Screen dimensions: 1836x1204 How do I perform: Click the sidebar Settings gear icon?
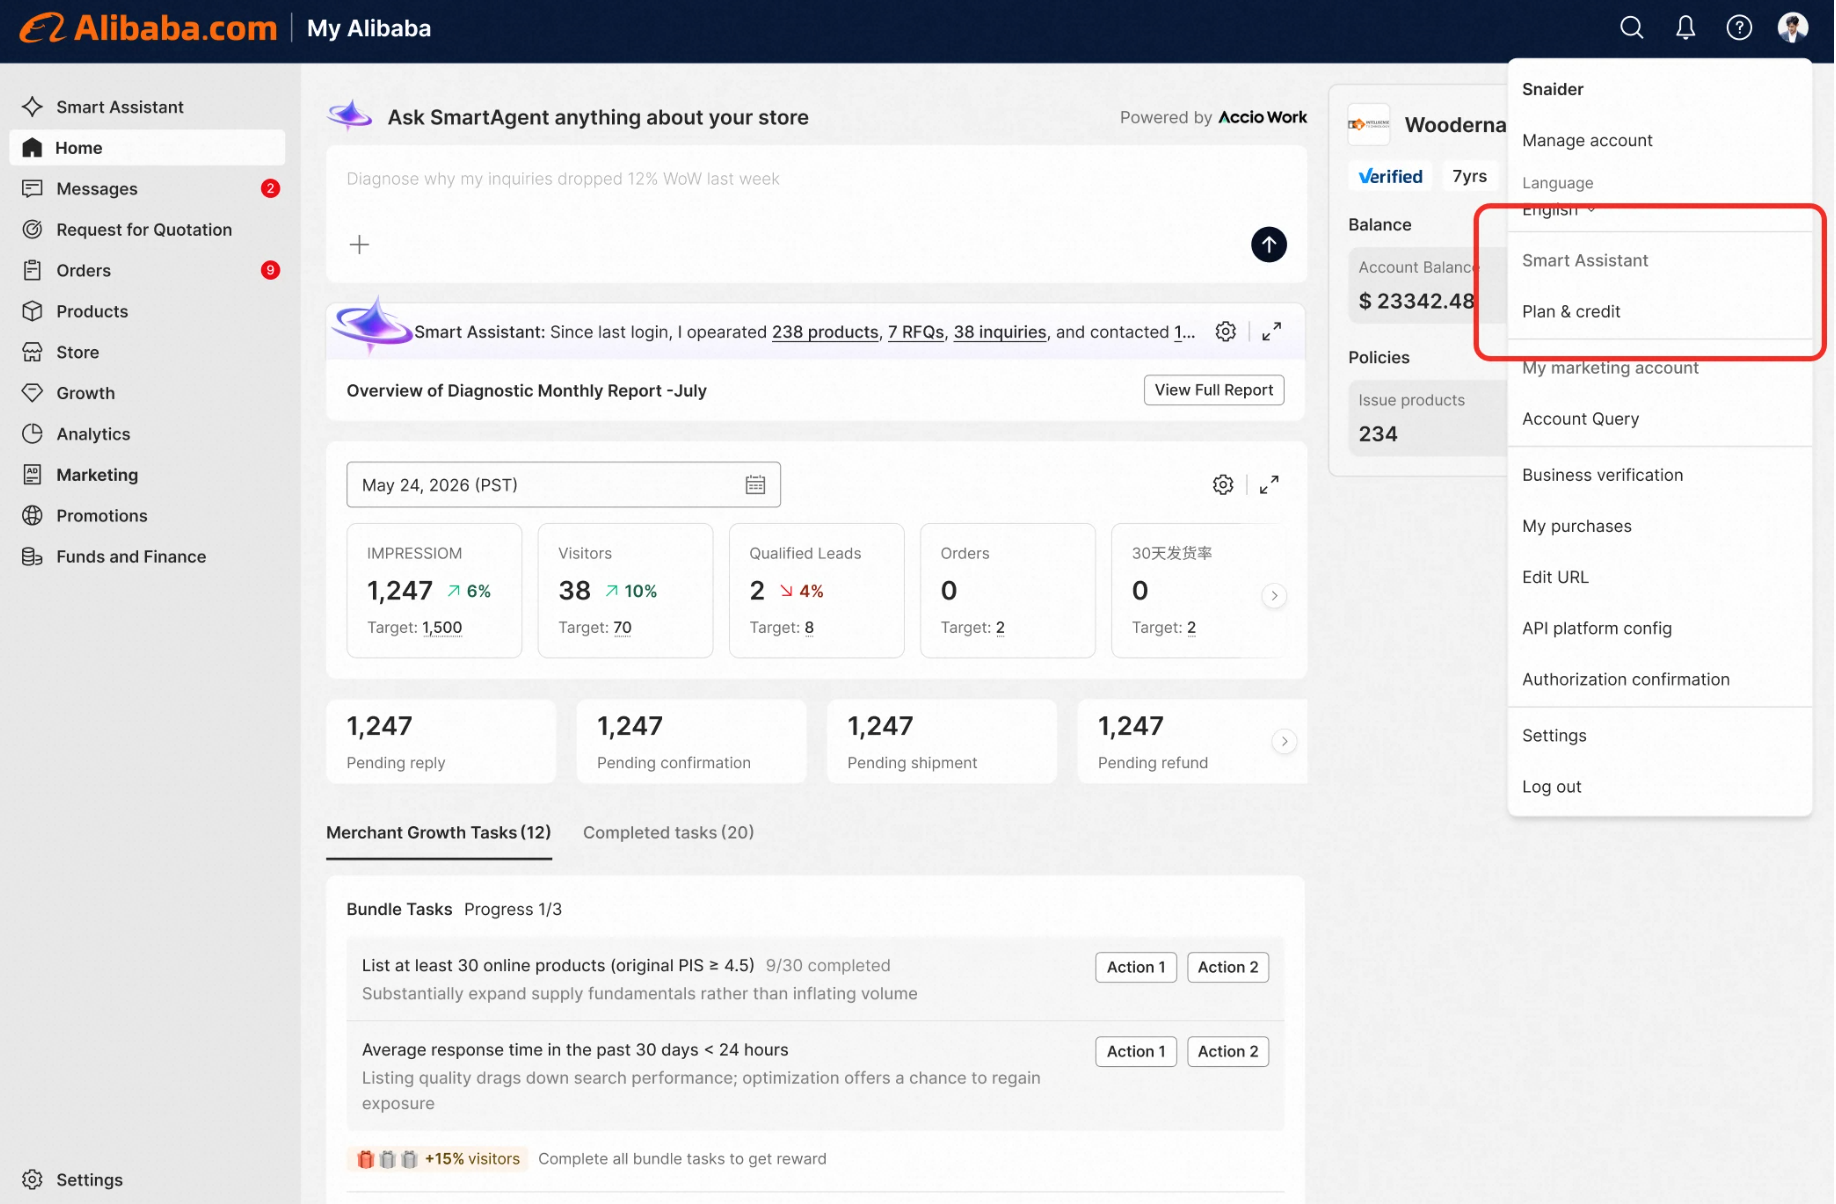click(33, 1181)
